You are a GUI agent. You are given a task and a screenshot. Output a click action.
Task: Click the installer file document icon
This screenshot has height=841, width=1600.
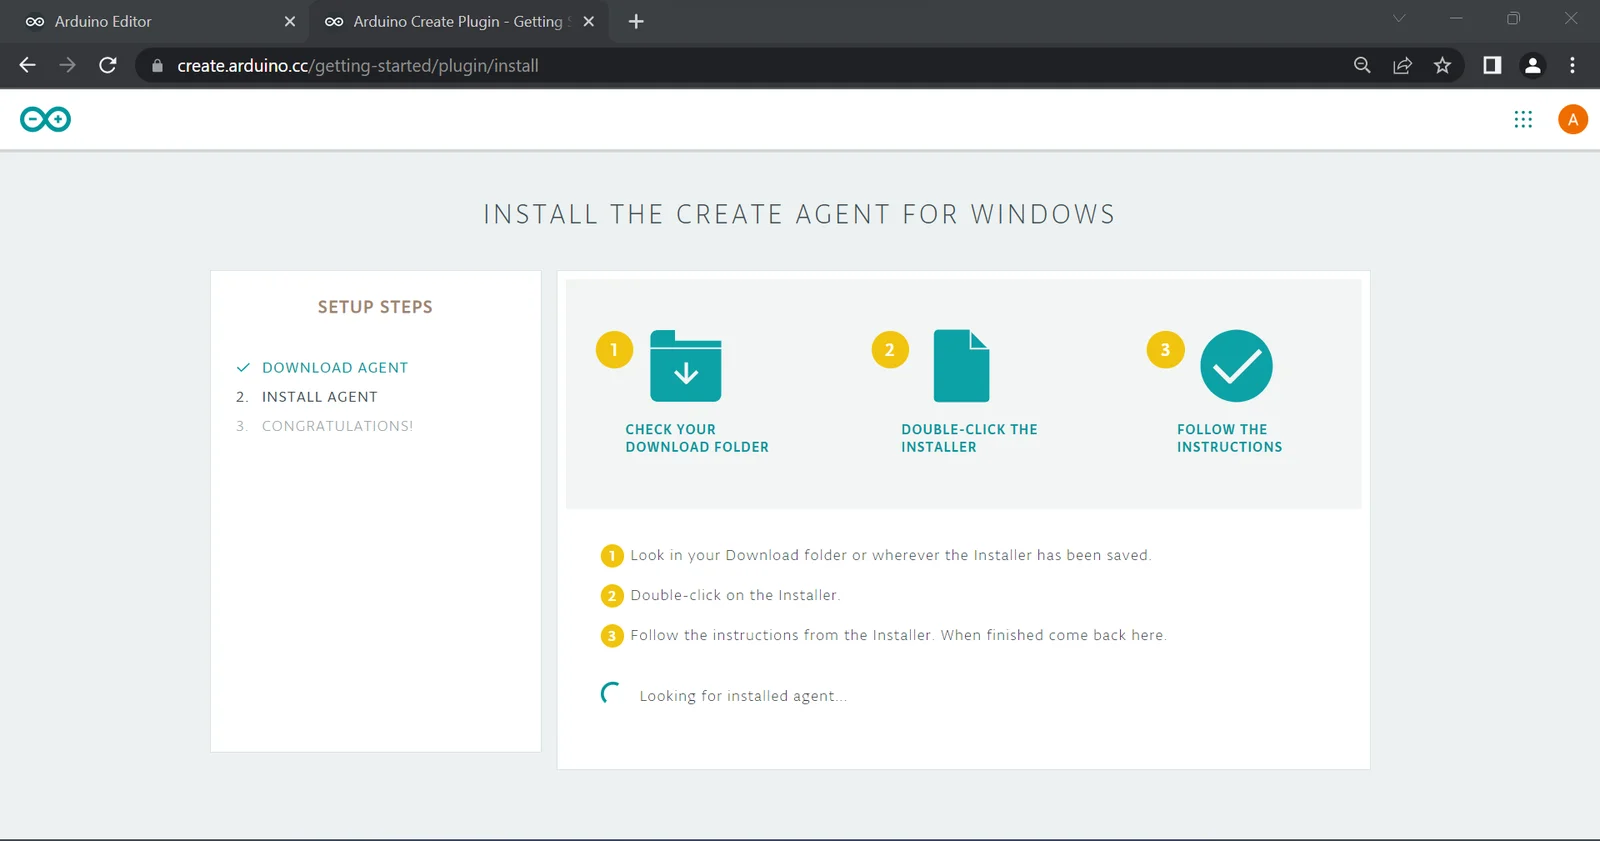pos(961,366)
